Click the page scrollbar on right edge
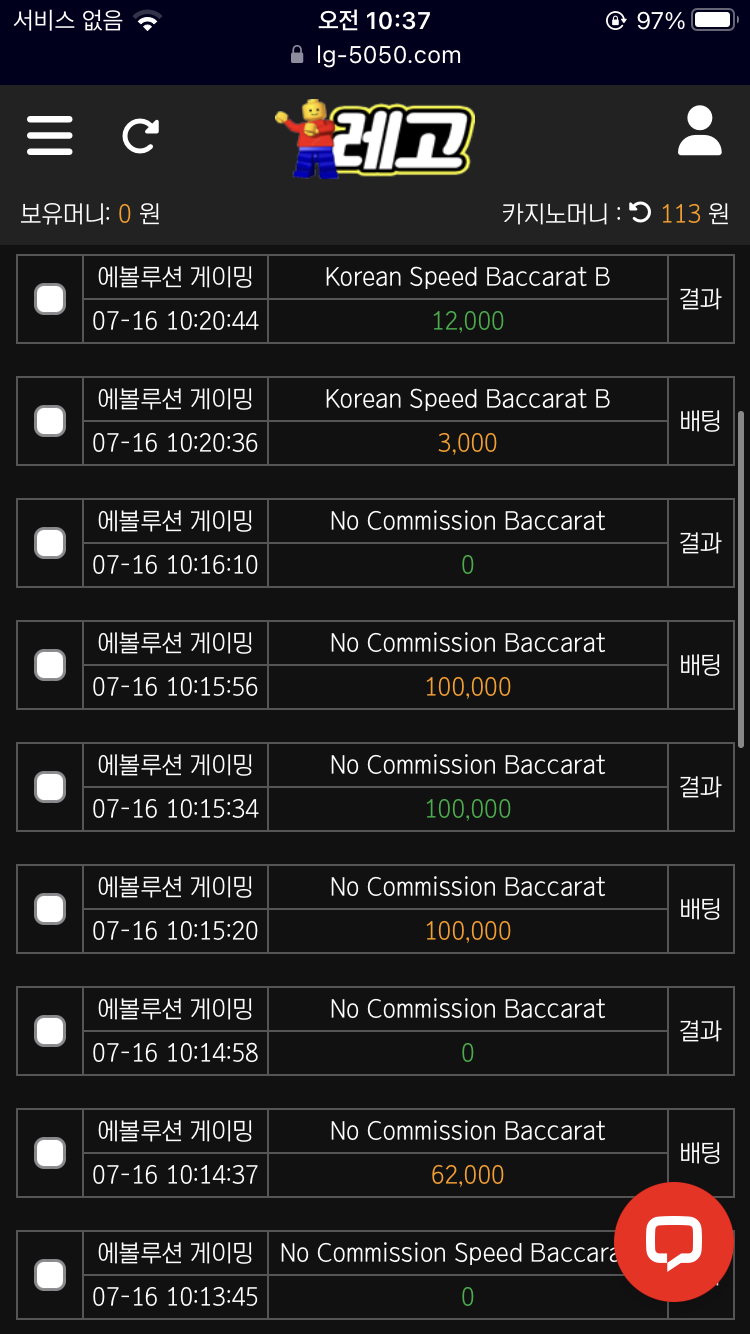The width and height of the screenshot is (750, 1334). coord(740,578)
